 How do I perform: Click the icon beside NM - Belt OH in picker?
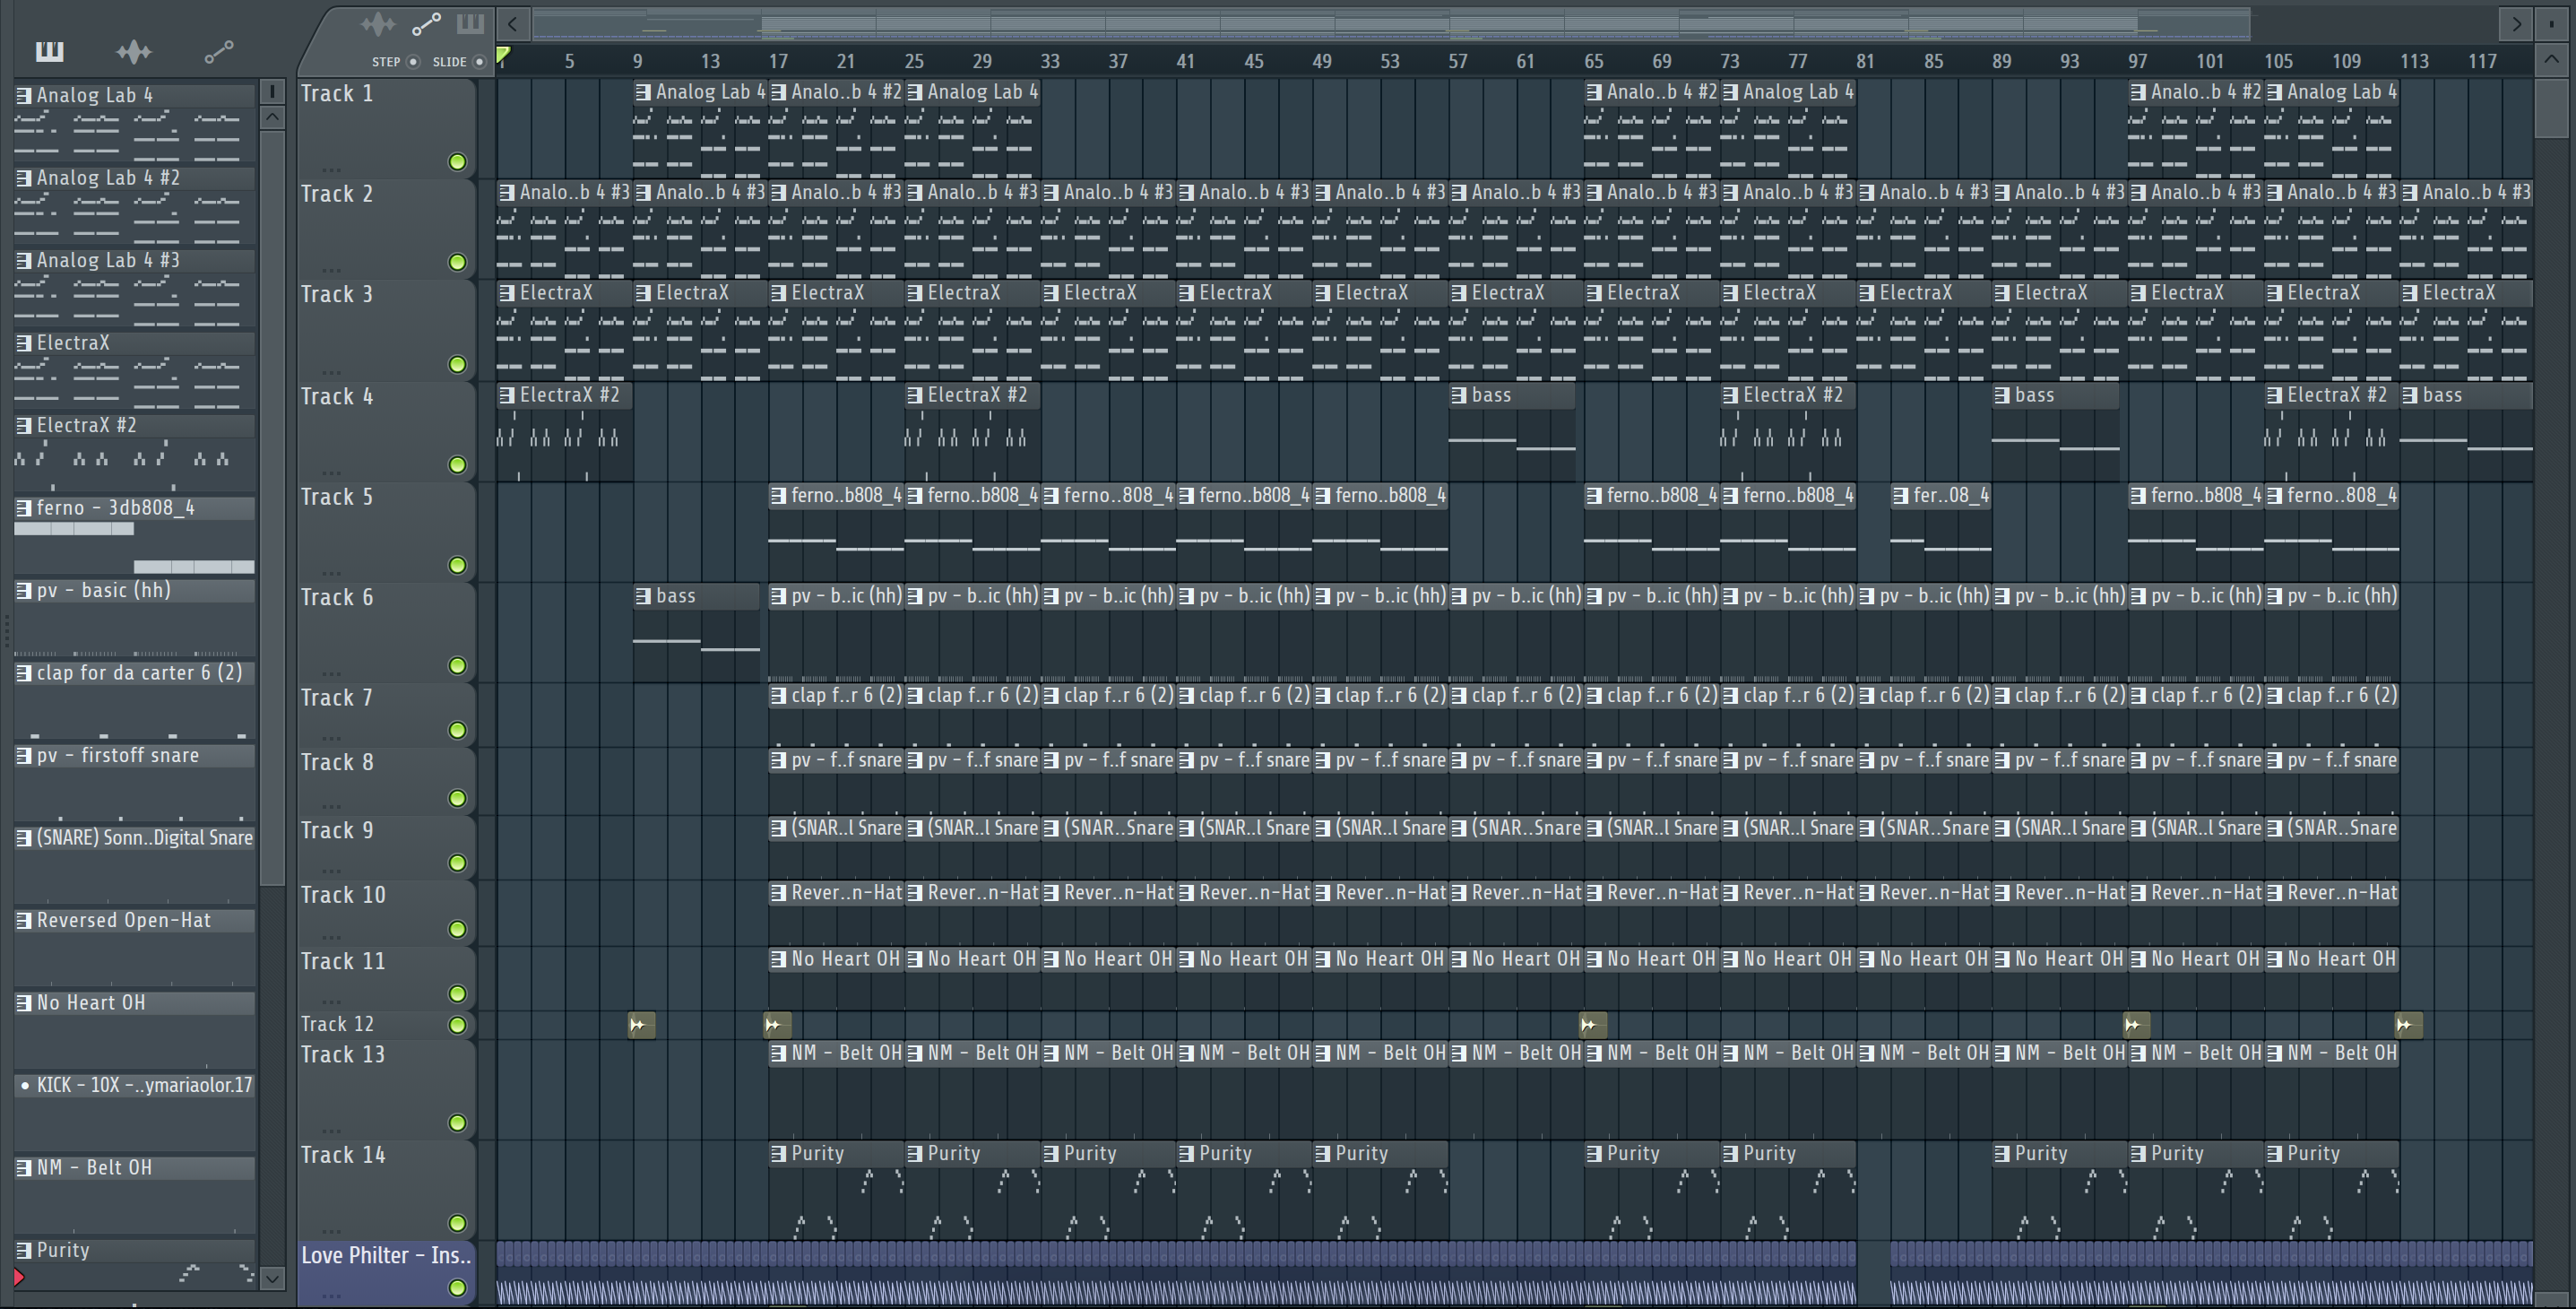(x=24, y=1168)
